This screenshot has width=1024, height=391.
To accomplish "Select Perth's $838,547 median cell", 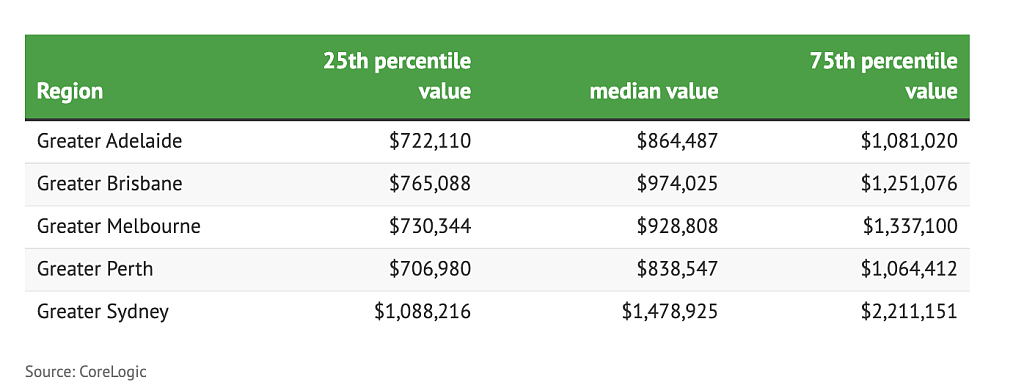I will click(x=677, y=268).
